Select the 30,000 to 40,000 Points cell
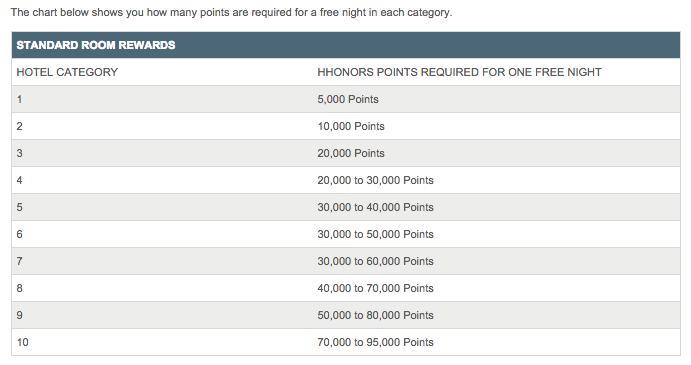The image size is (691, 365). pyautogui.click(x=375, y=207)
